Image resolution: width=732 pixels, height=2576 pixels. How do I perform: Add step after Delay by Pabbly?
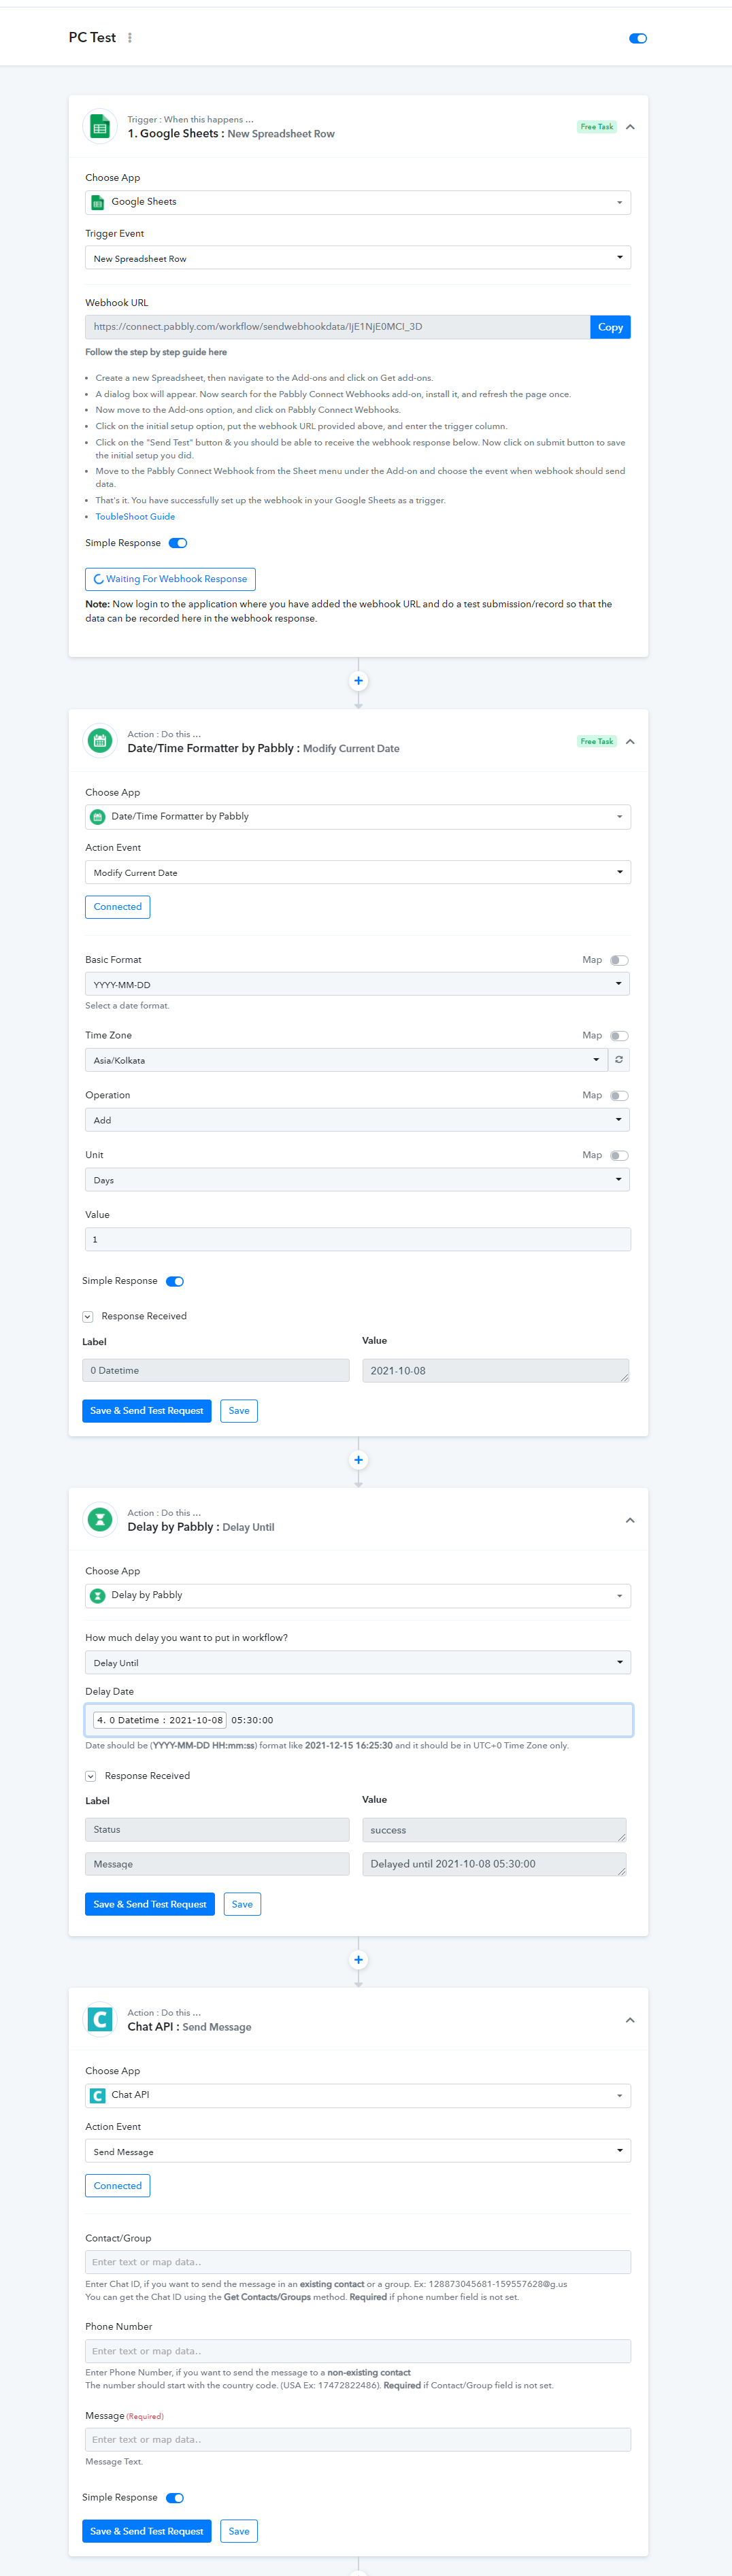pyautogui.click(x=358, y=1960)
